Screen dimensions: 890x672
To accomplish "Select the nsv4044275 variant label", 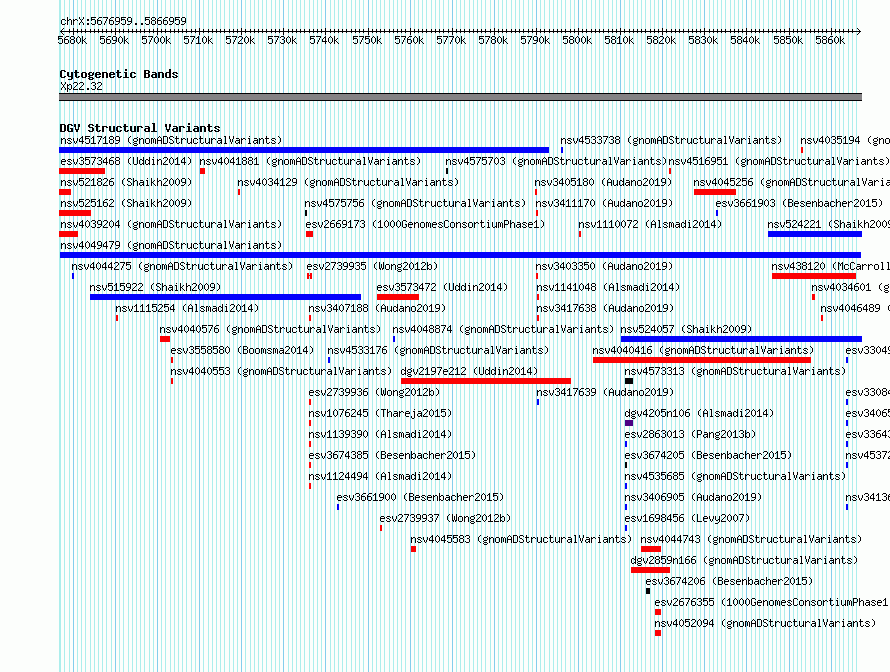I will 182,266.
